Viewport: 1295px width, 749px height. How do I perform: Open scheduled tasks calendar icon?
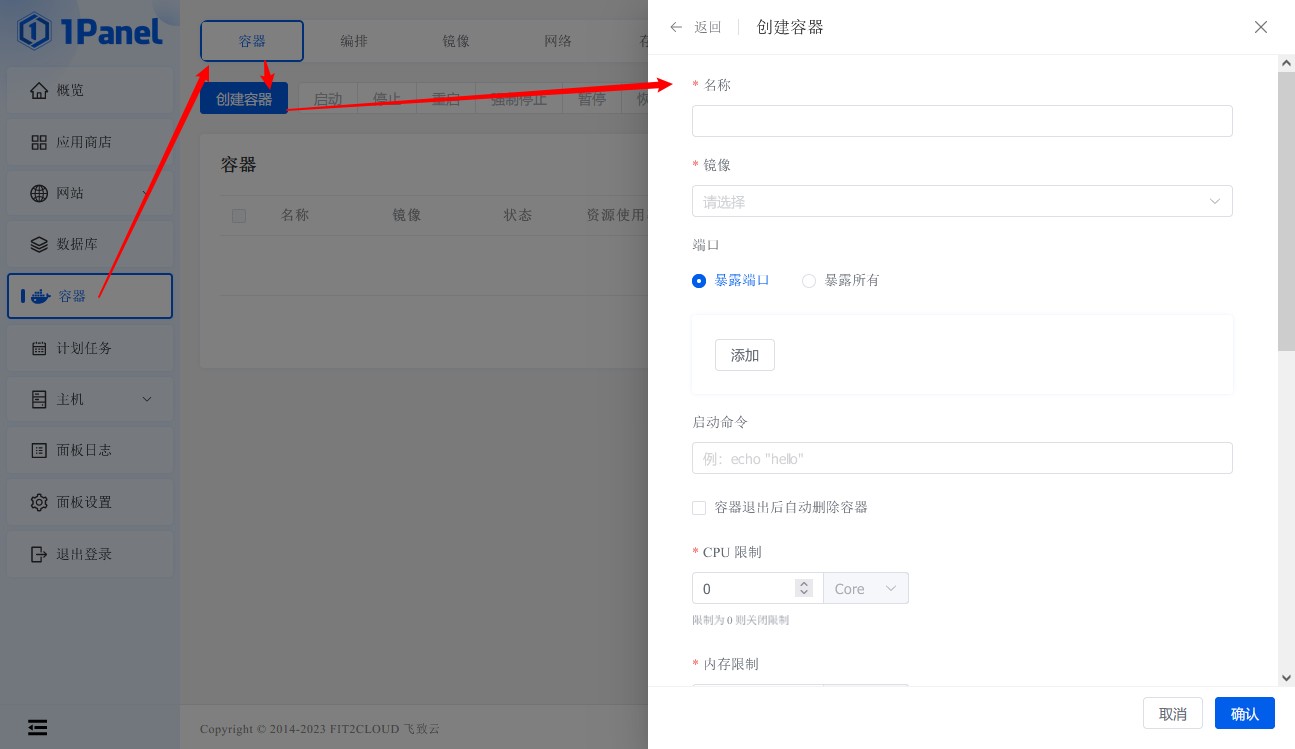(39, 348)
